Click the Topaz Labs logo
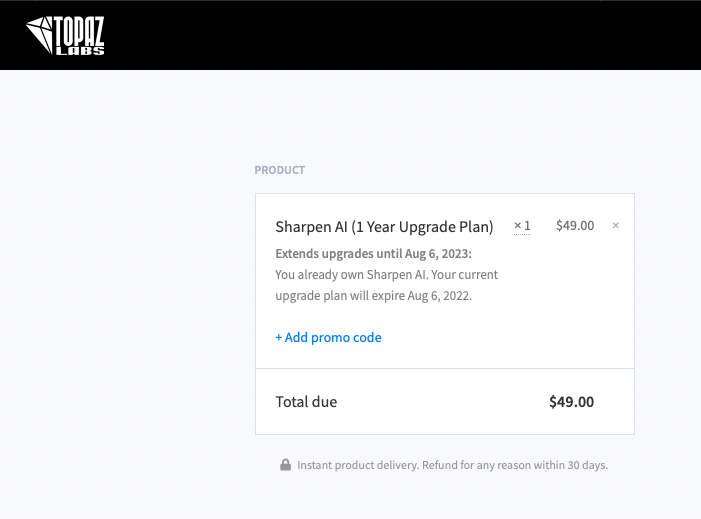 coord(66,34)
